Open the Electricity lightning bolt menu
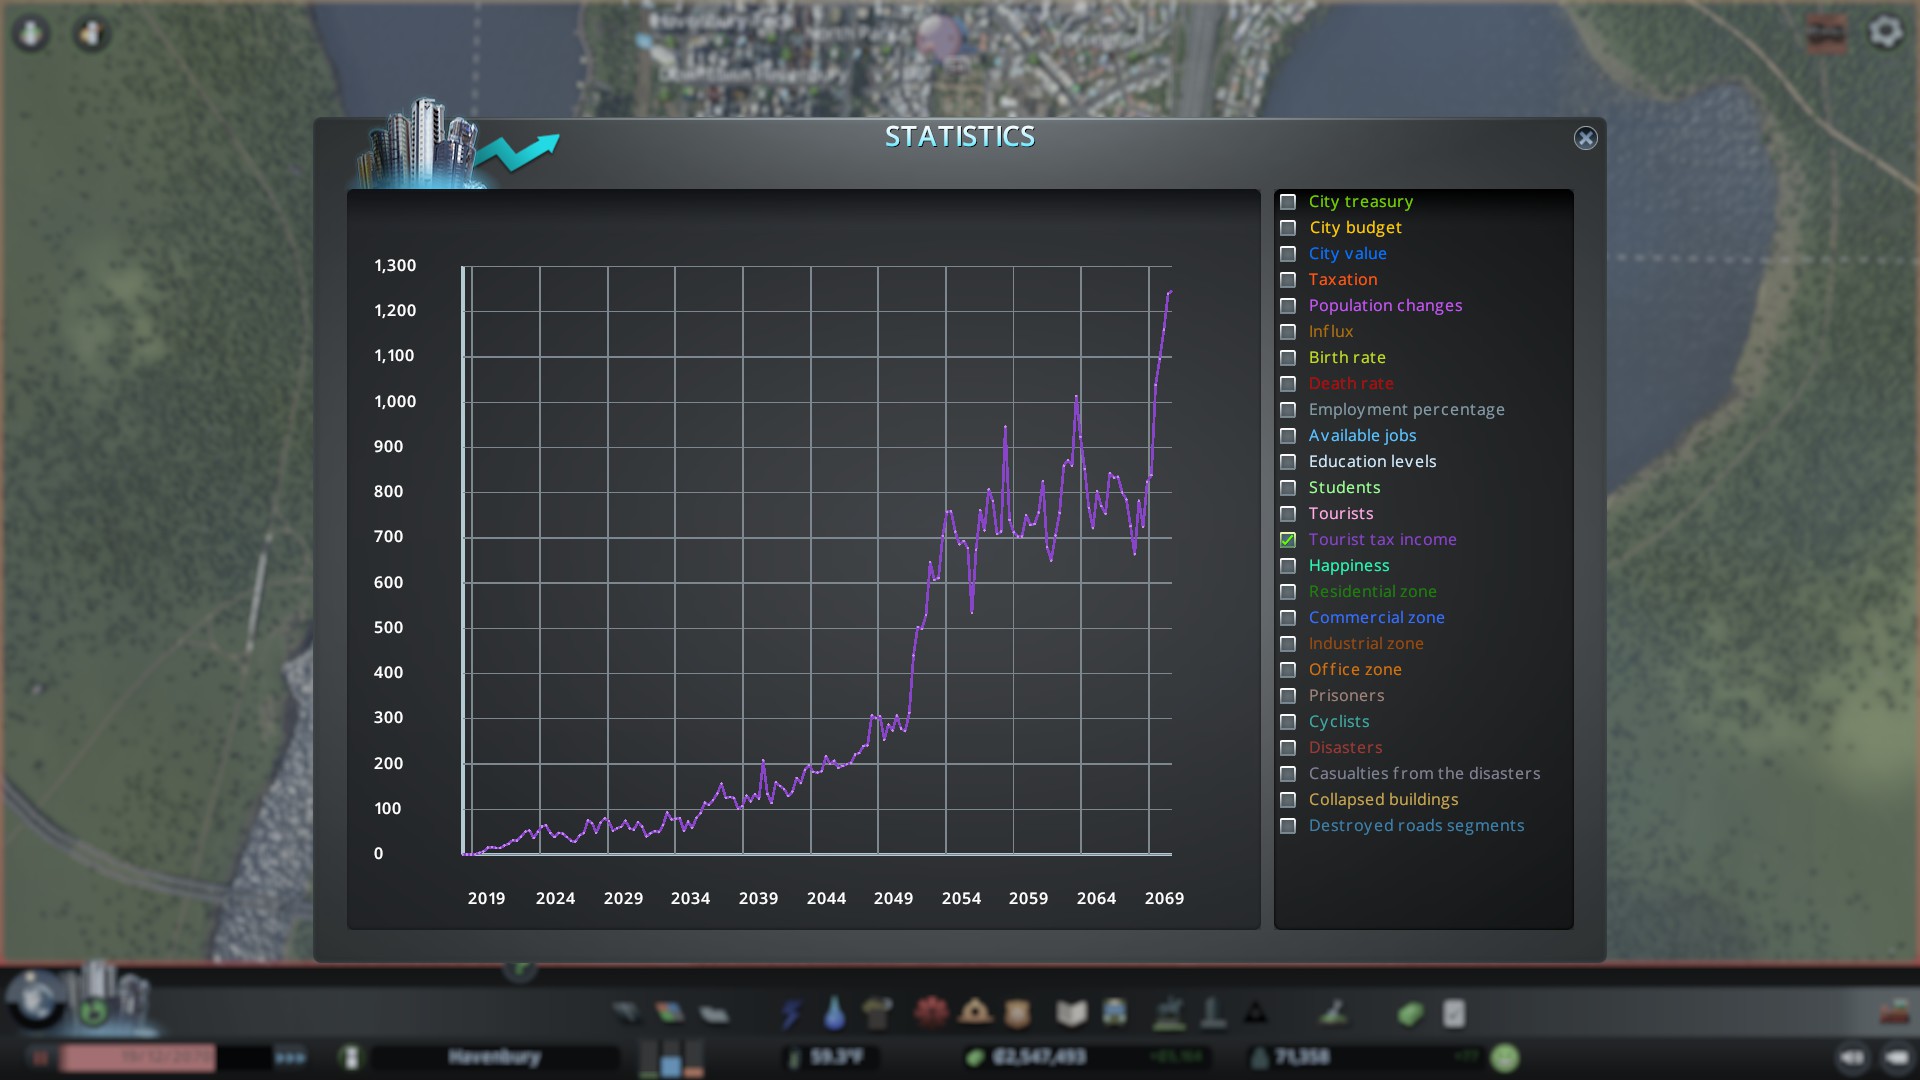This screenshot has width=1920, height=1080. coord(791,1013)
